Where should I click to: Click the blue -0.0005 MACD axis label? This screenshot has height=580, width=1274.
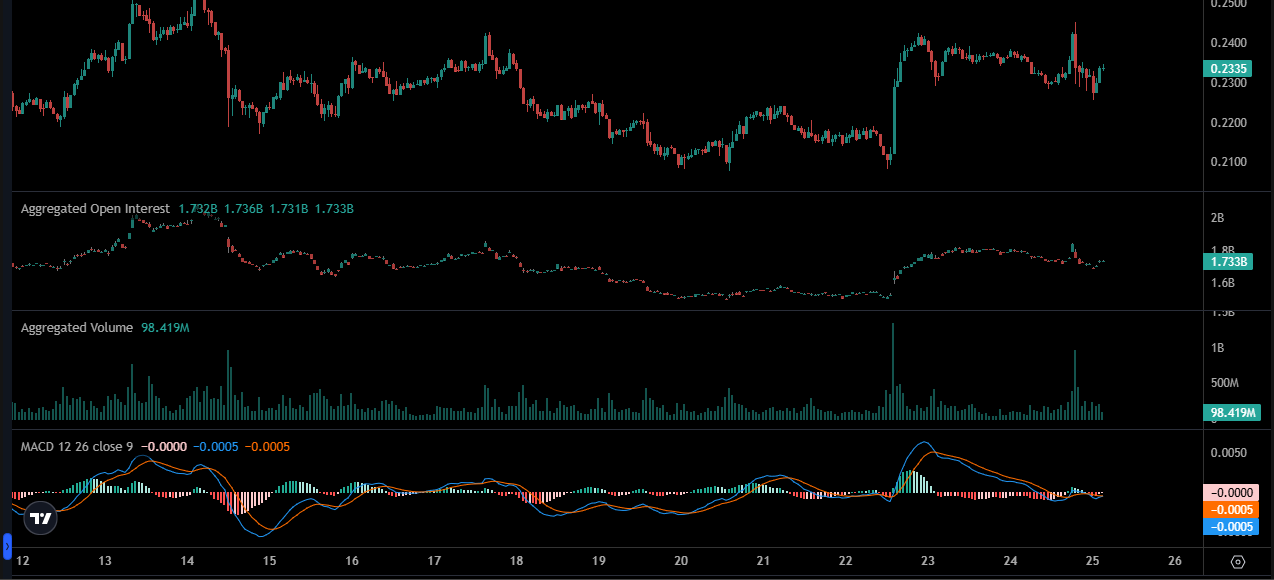coord(1231,526)
